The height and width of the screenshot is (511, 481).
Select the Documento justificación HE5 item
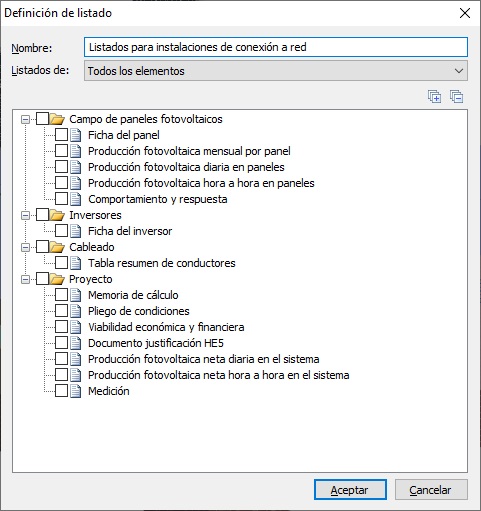pyautogui.click(x=156, y=343)
